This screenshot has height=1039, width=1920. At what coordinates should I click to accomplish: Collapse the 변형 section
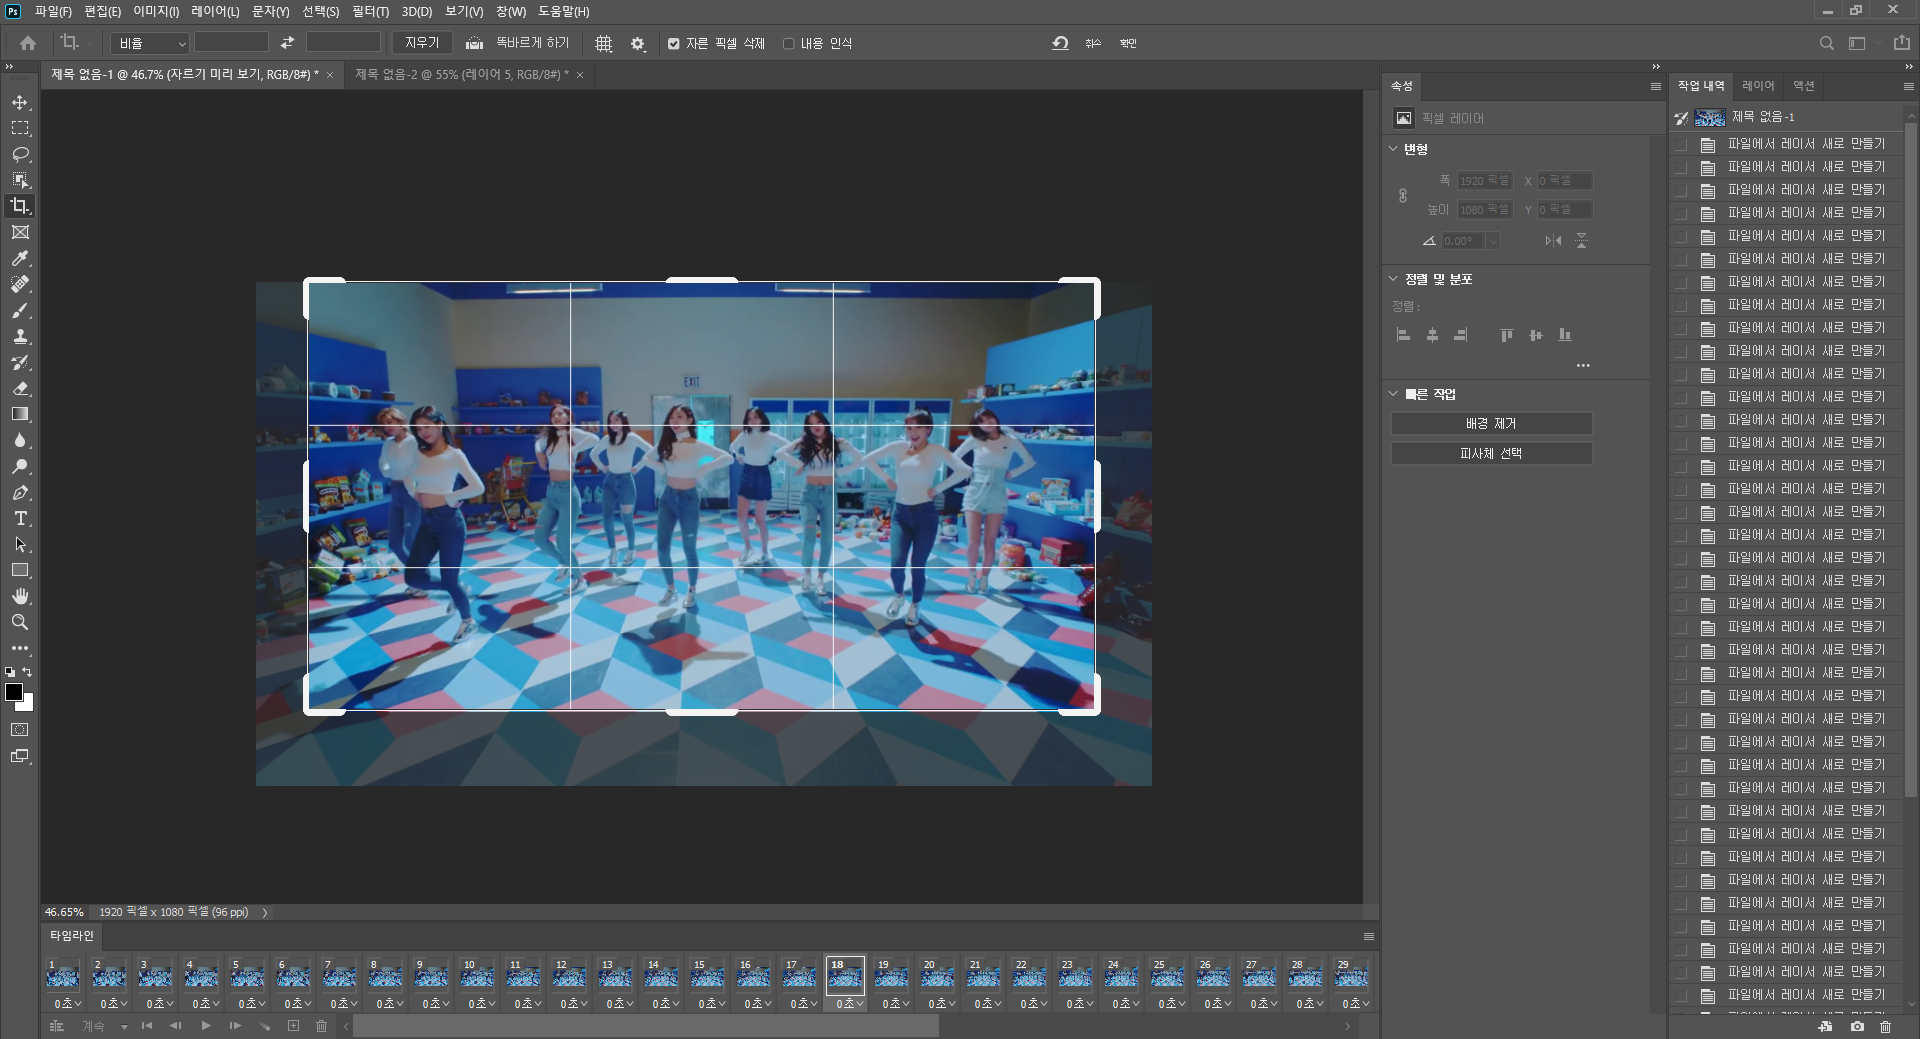(1393, 149)
